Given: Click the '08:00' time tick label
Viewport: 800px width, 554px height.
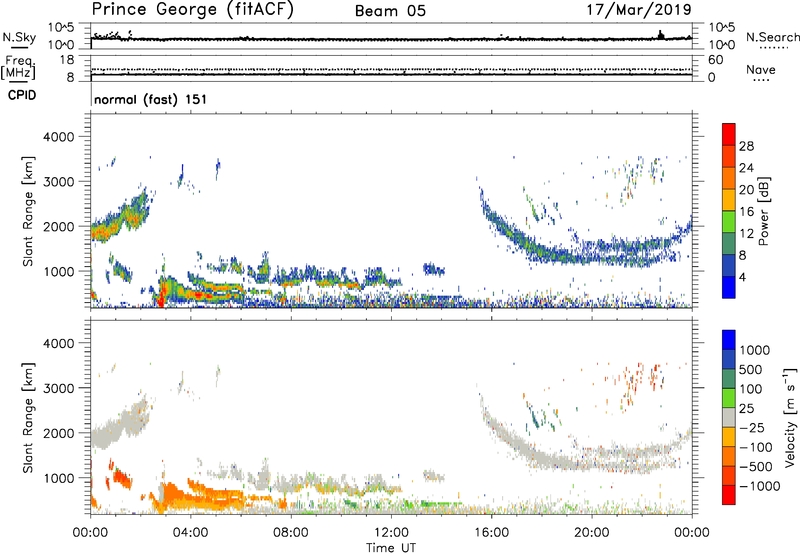Looking at the screenshot, I should click(291, 533).
